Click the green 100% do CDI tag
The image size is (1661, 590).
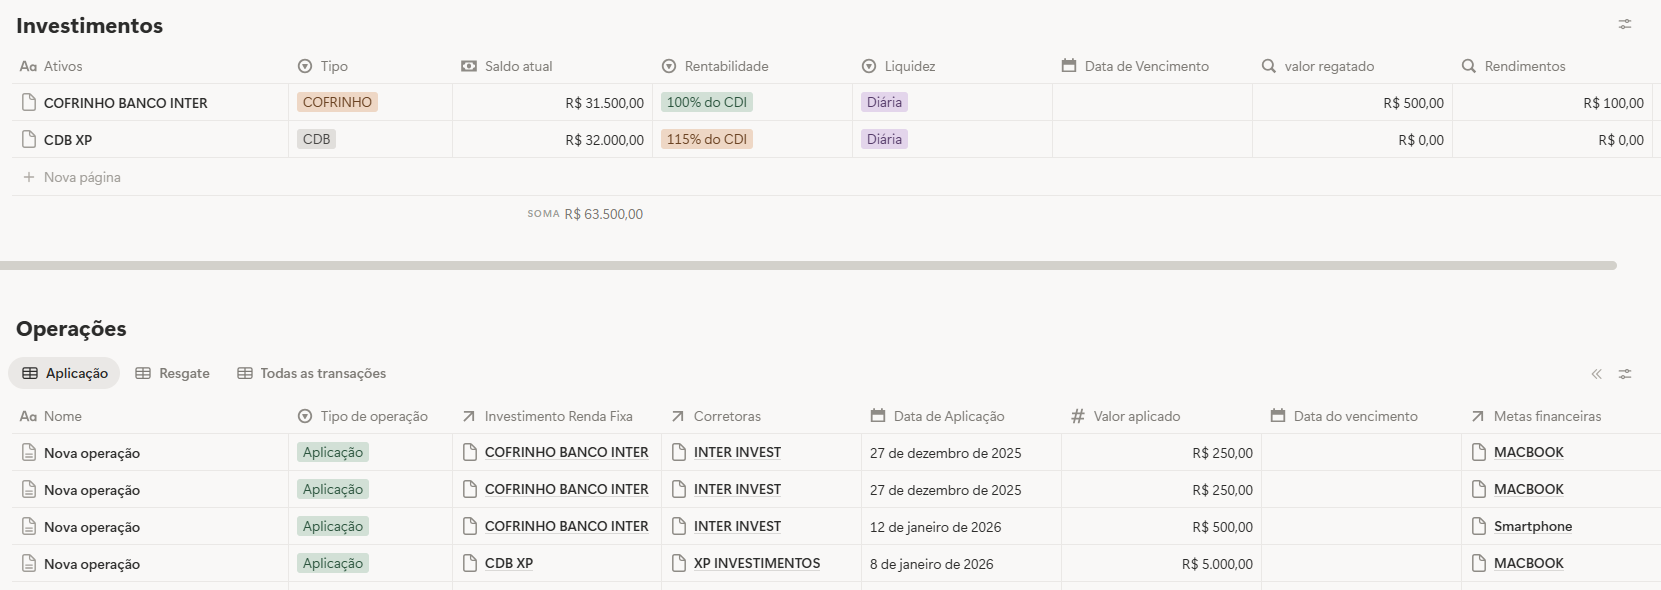[x=706, y=102]
